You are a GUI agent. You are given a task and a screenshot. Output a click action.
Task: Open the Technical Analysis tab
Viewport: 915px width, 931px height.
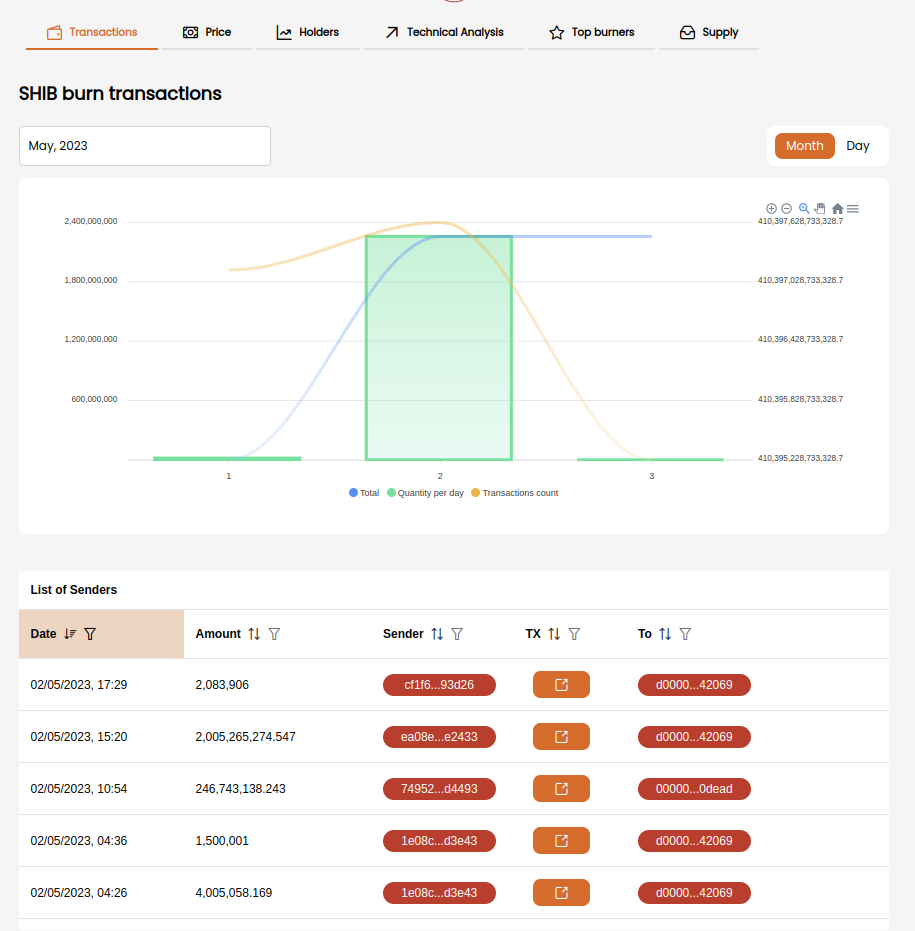point(444,32)
